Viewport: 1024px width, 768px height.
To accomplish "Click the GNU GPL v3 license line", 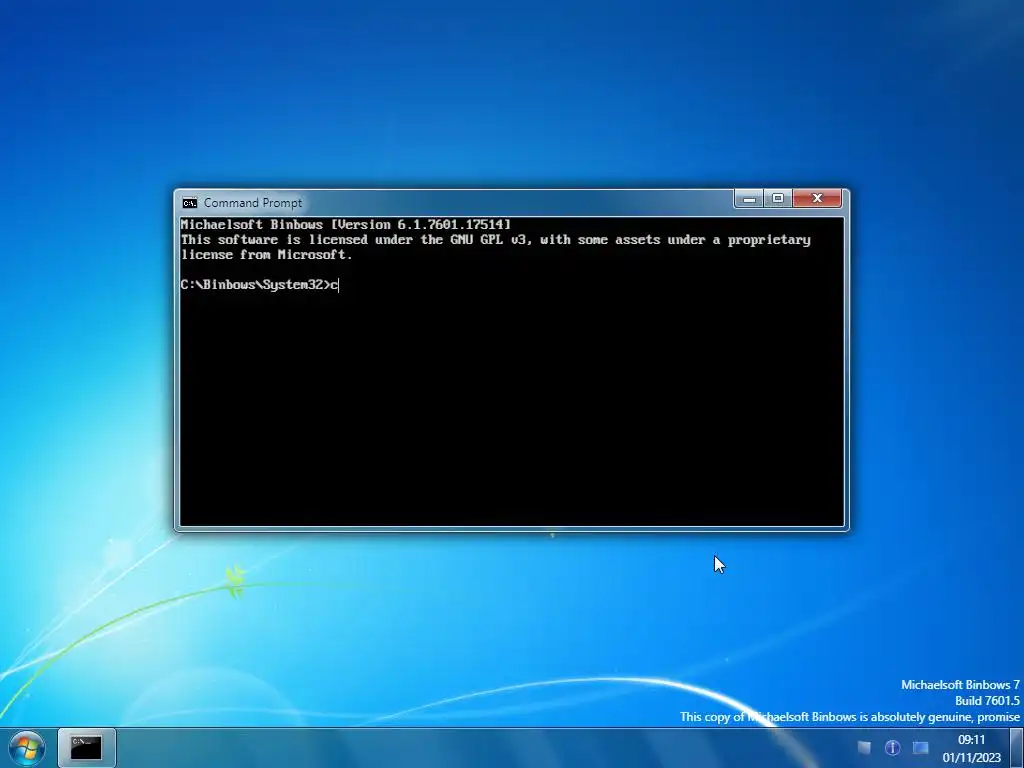I will (496, 240).
